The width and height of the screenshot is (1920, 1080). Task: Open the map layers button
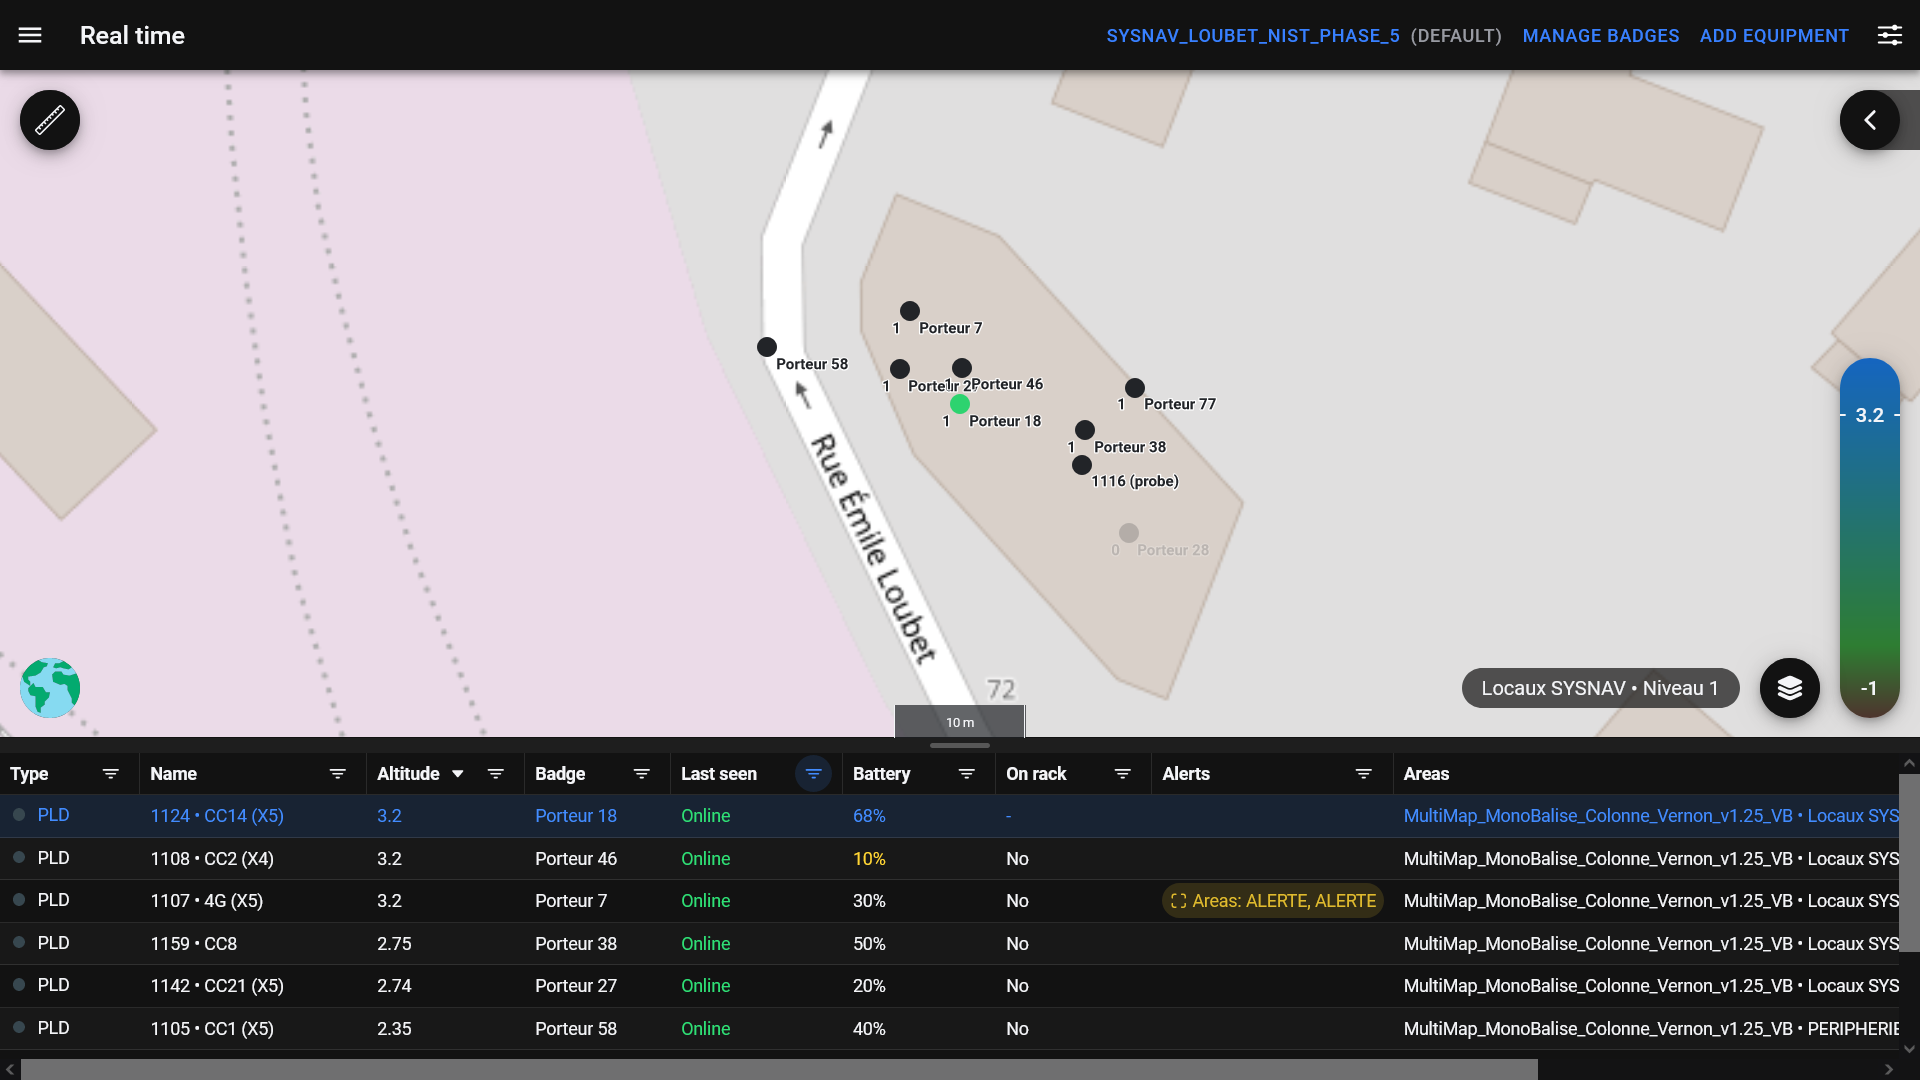click(1789, 688)
